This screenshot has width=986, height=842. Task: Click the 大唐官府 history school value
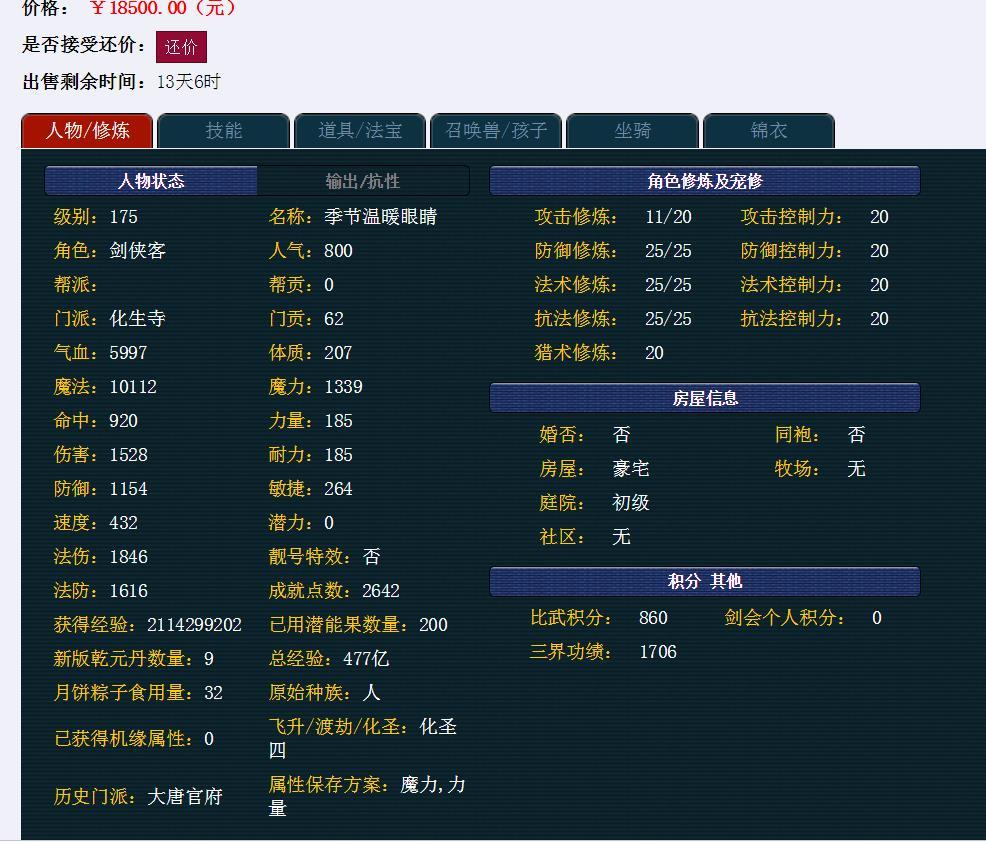point(185,797)
